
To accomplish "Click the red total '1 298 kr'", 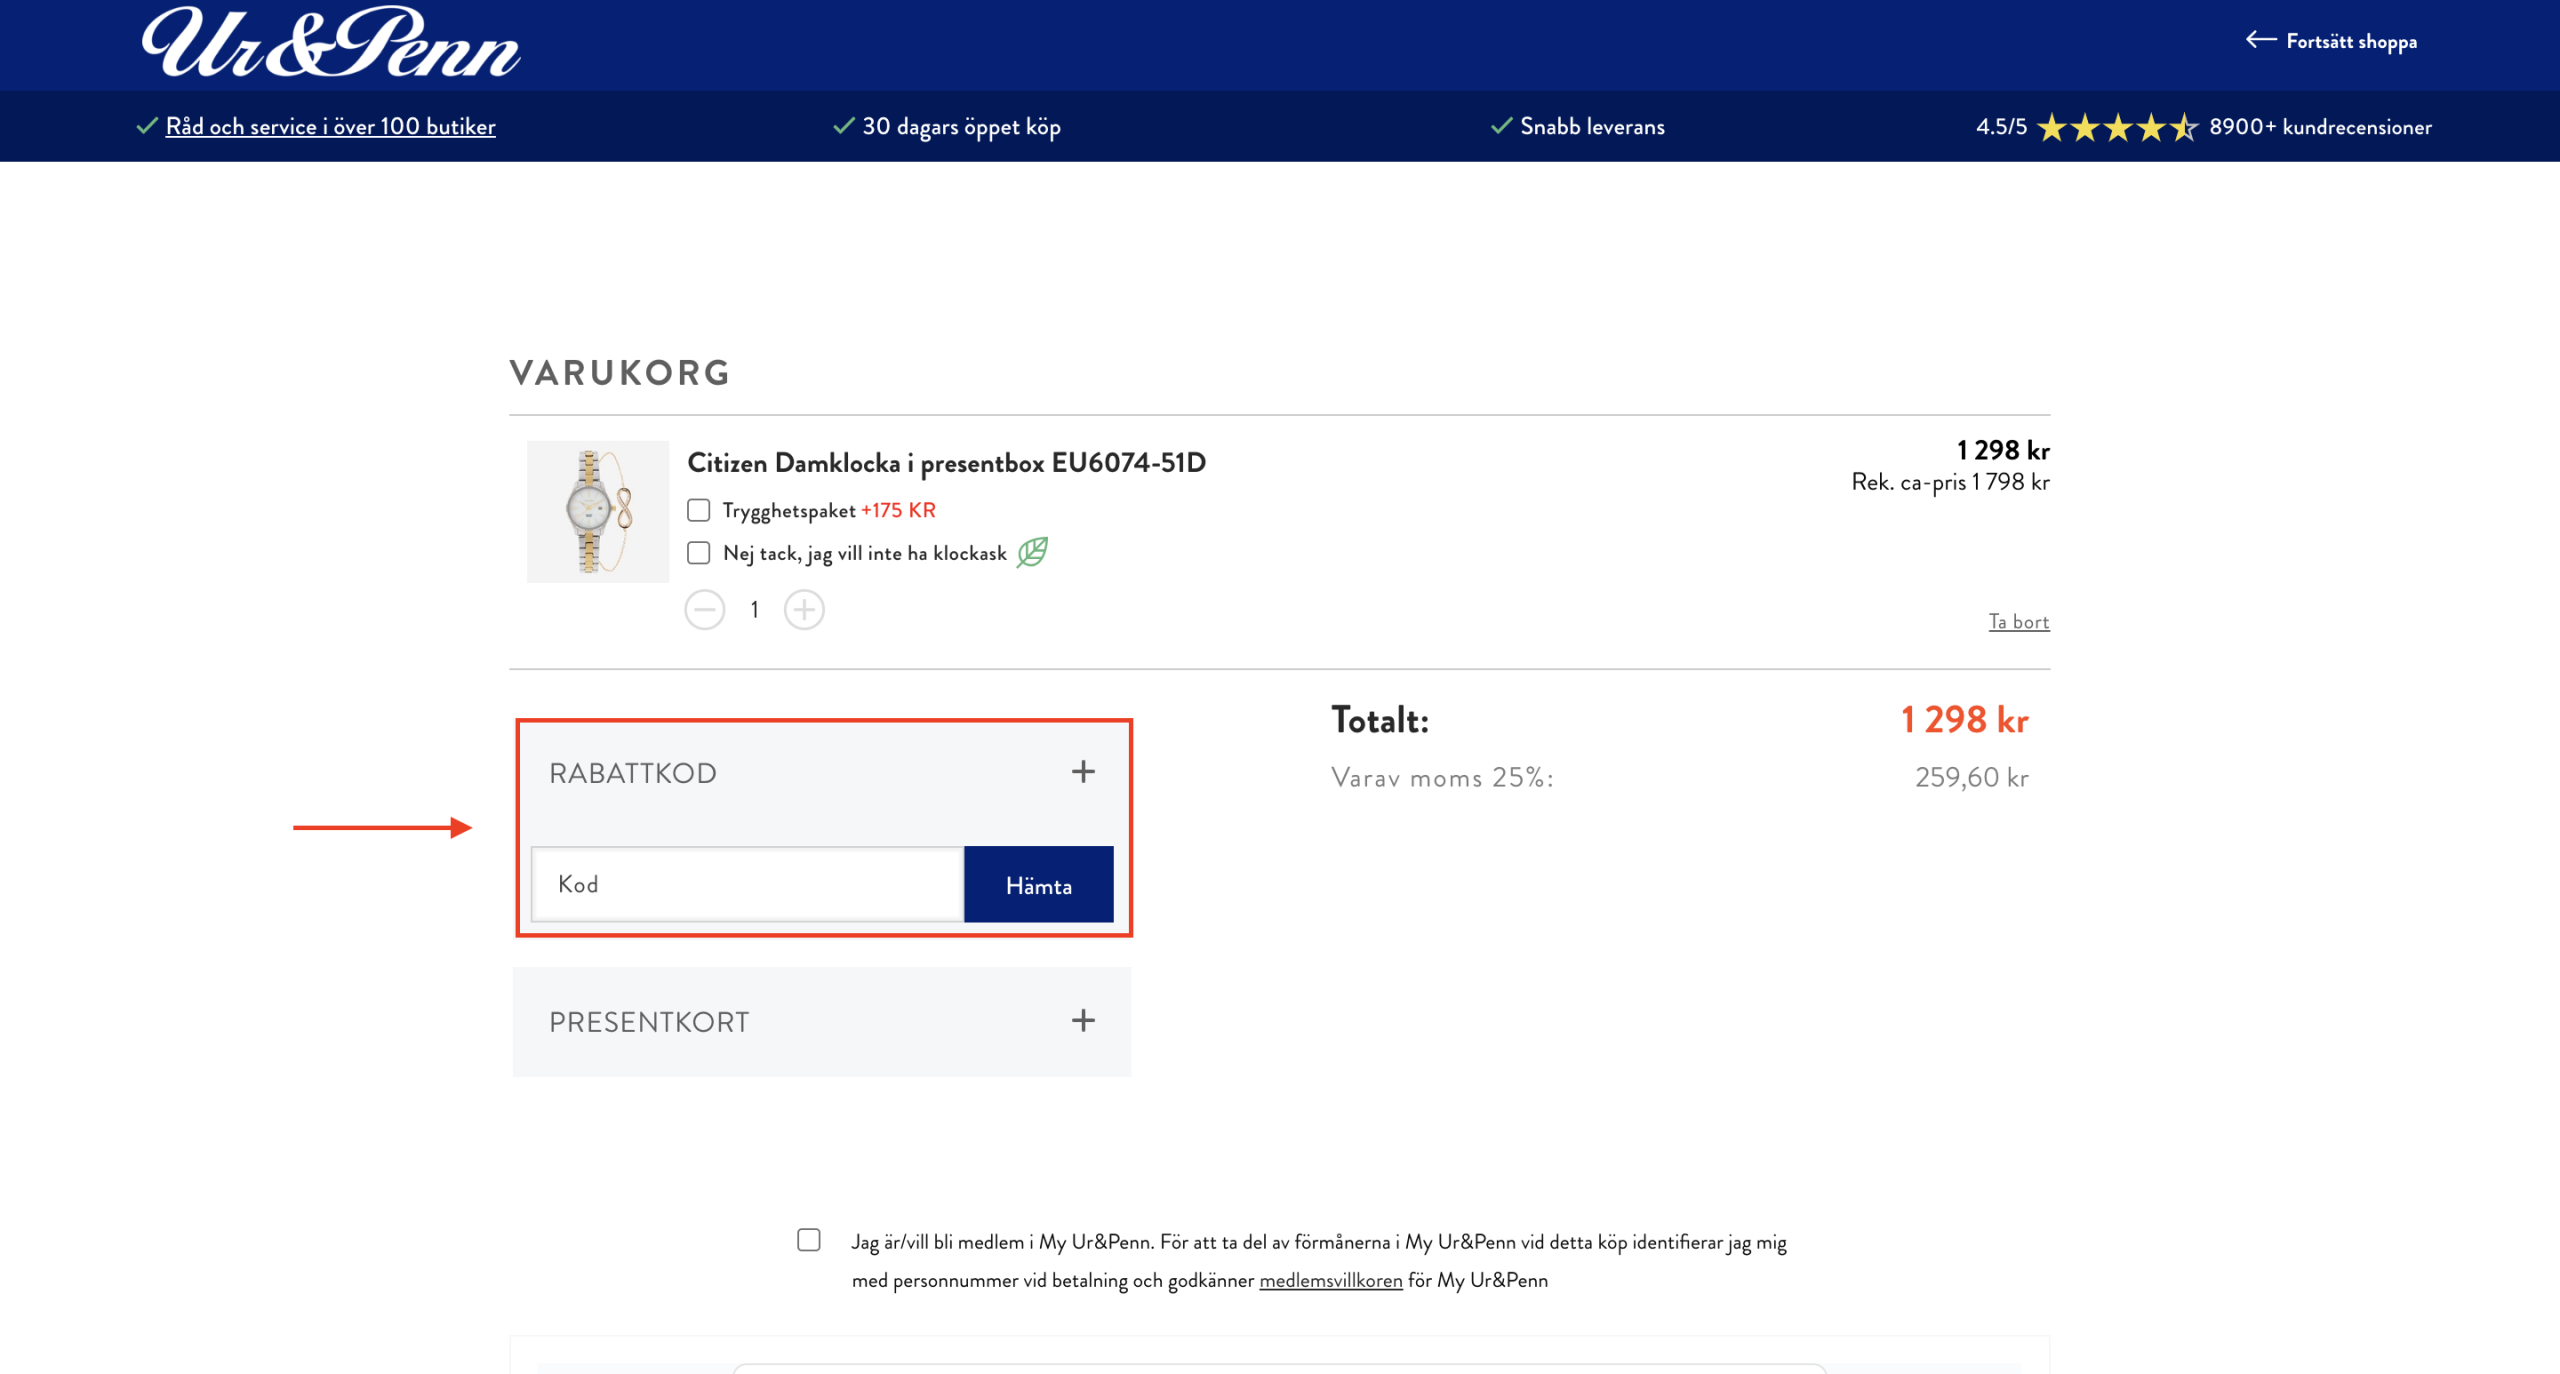I will [1964, 720].
